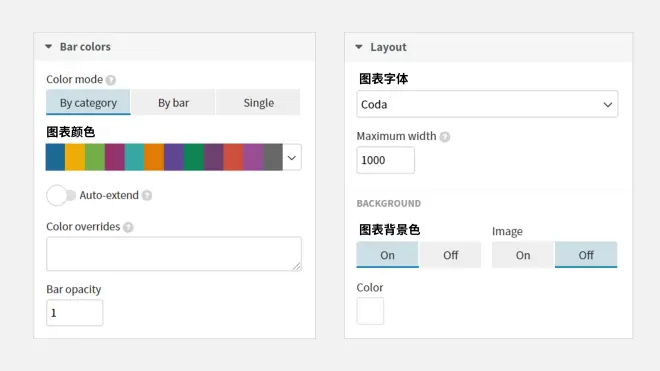
Task: Select Off for background Image
Action: [586, 255]
